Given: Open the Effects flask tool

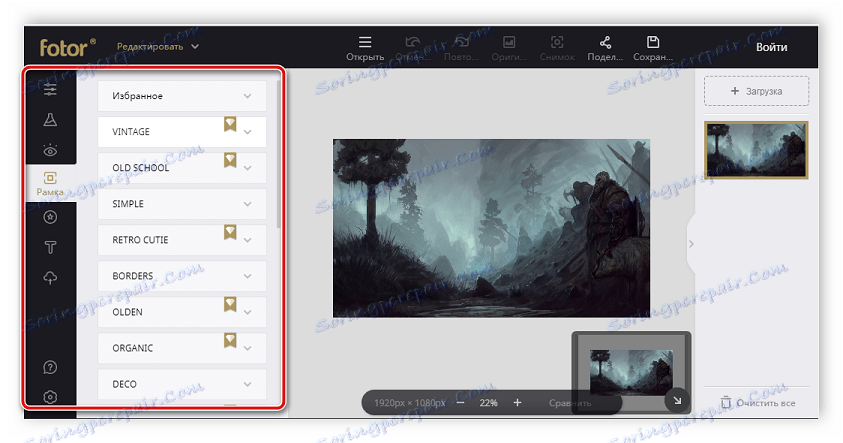Looking at the screenshot, I should click(x=50, y=119).
